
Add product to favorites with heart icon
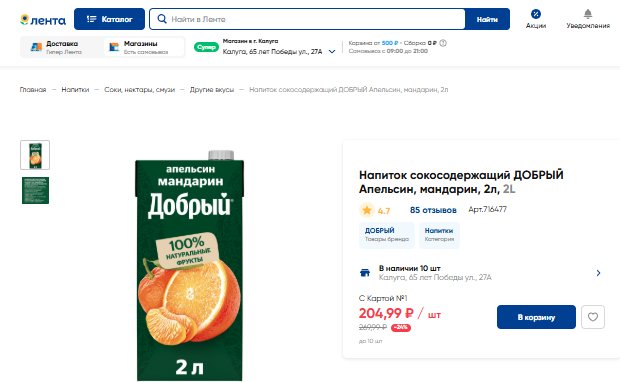593,317
